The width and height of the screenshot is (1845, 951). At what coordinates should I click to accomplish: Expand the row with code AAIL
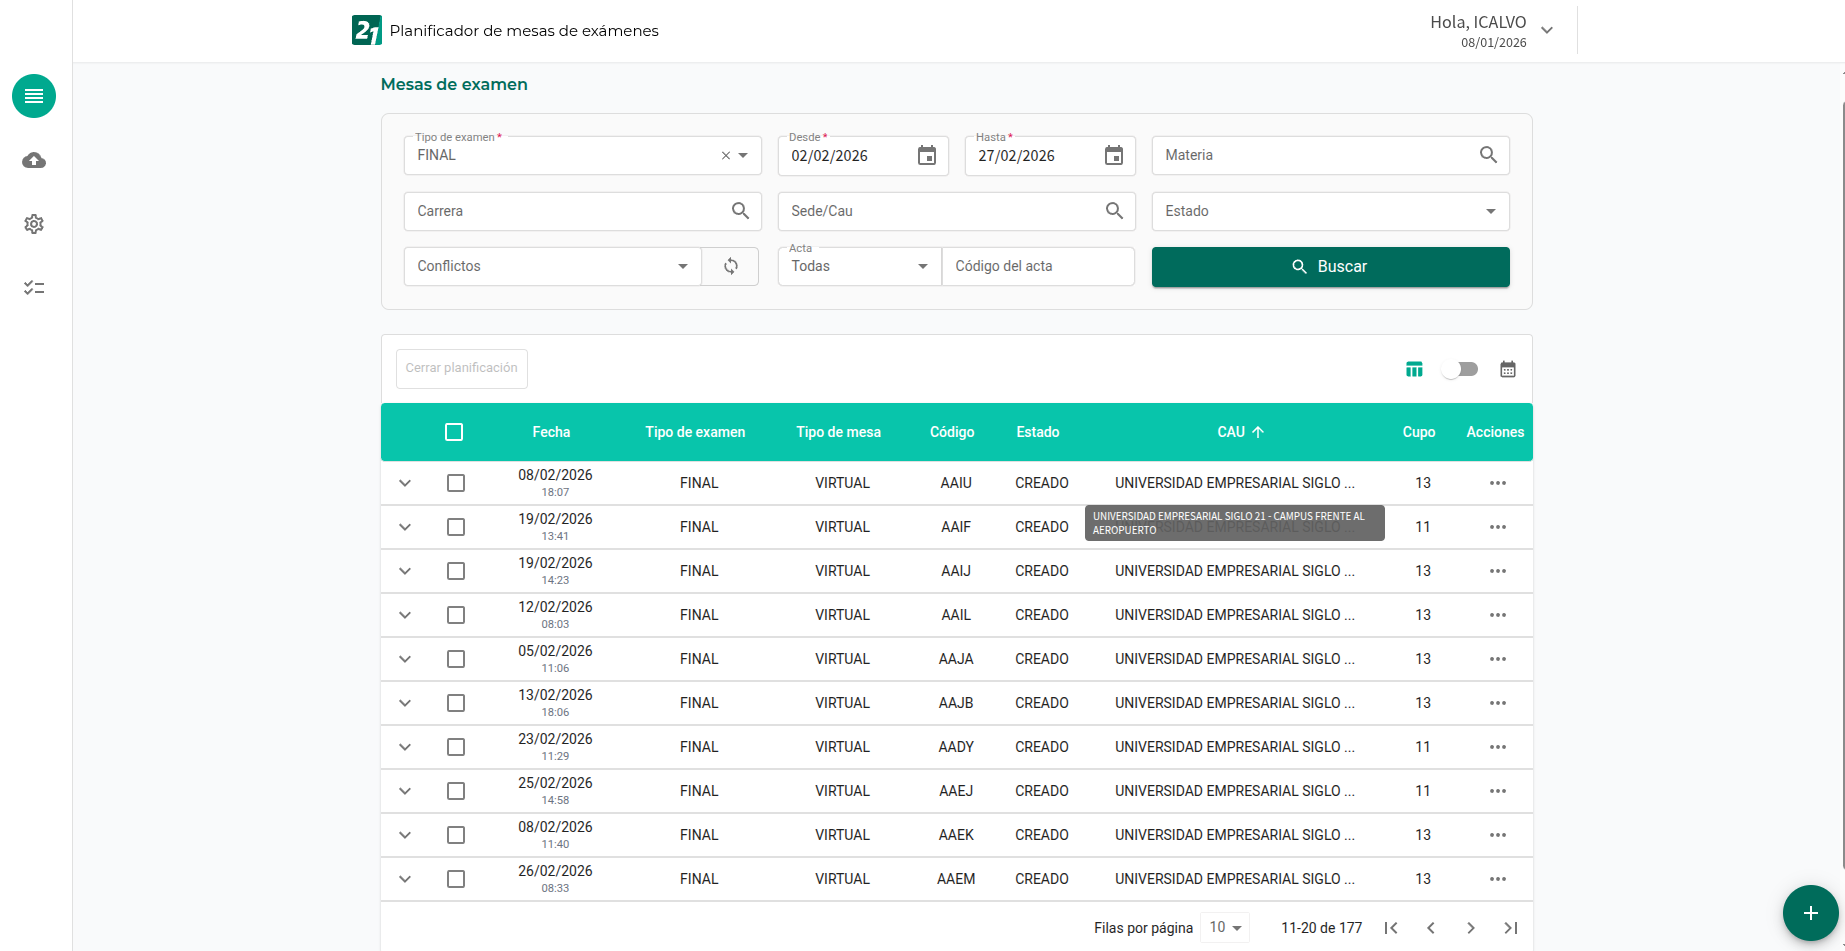point(405,615)
